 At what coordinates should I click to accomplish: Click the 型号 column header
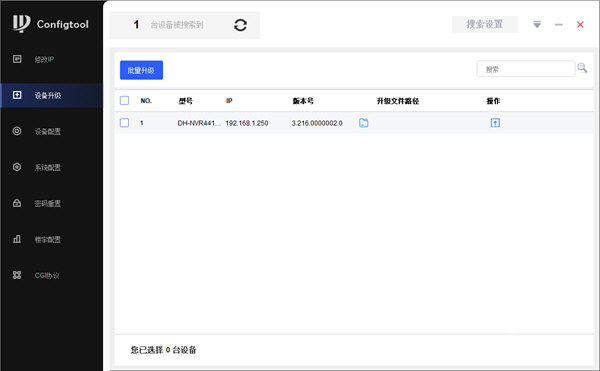pos(186,101)
